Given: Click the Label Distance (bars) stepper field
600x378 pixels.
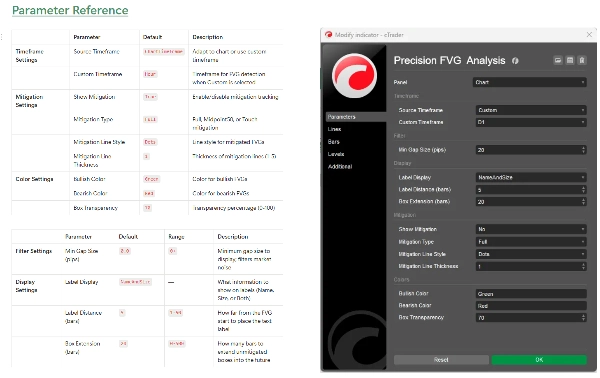Looking at the screenshot, I should pos(531,190).
